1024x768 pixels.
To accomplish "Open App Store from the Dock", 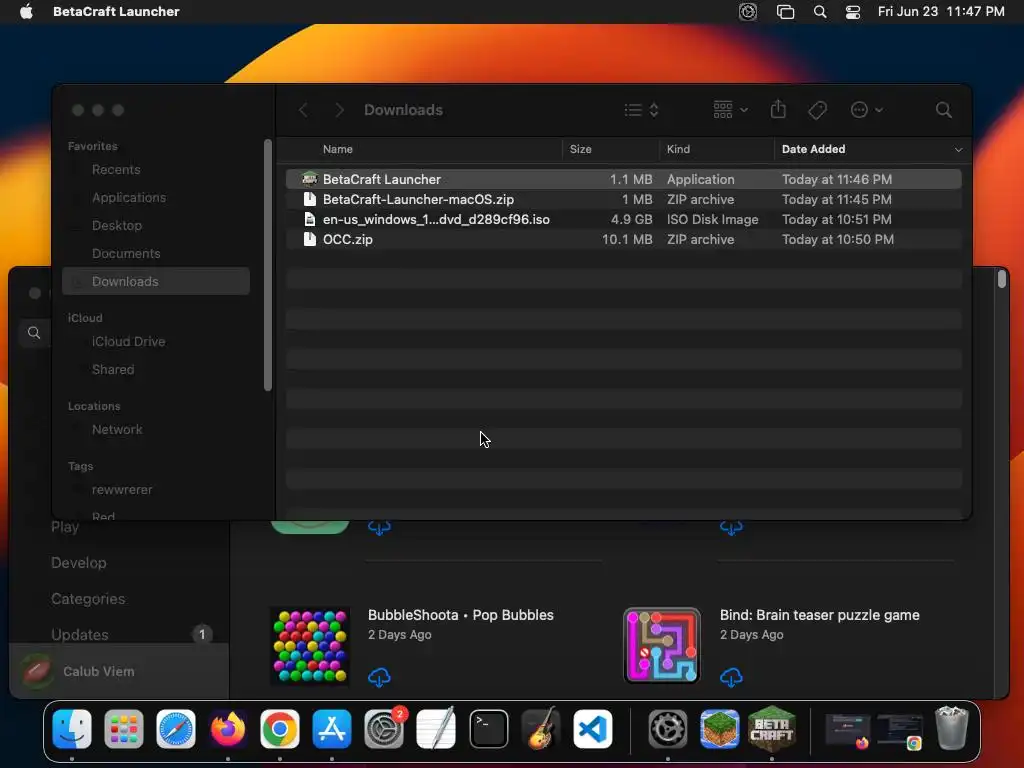I will [332, 729].
